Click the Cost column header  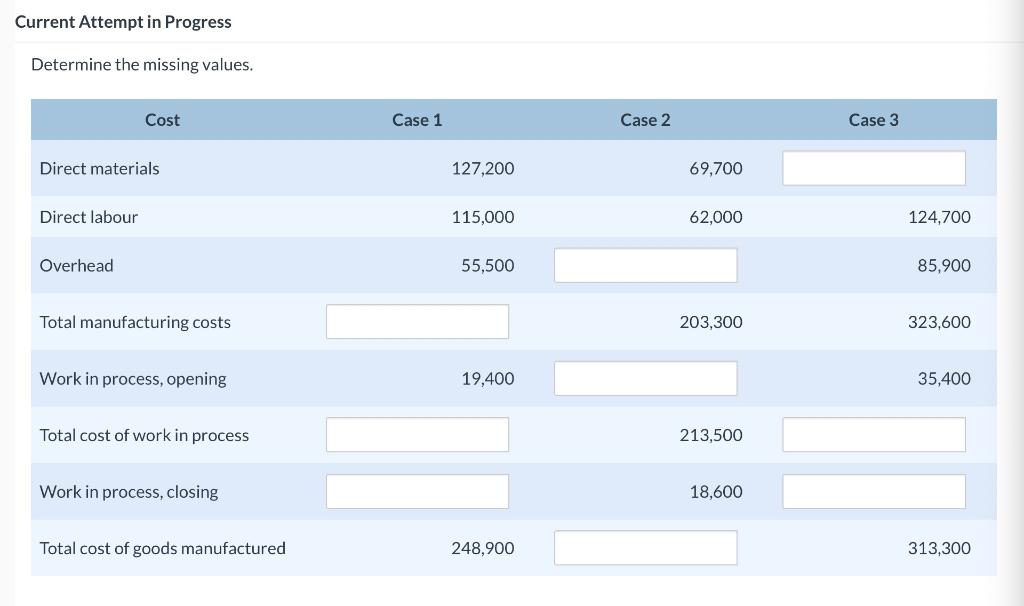162,119
